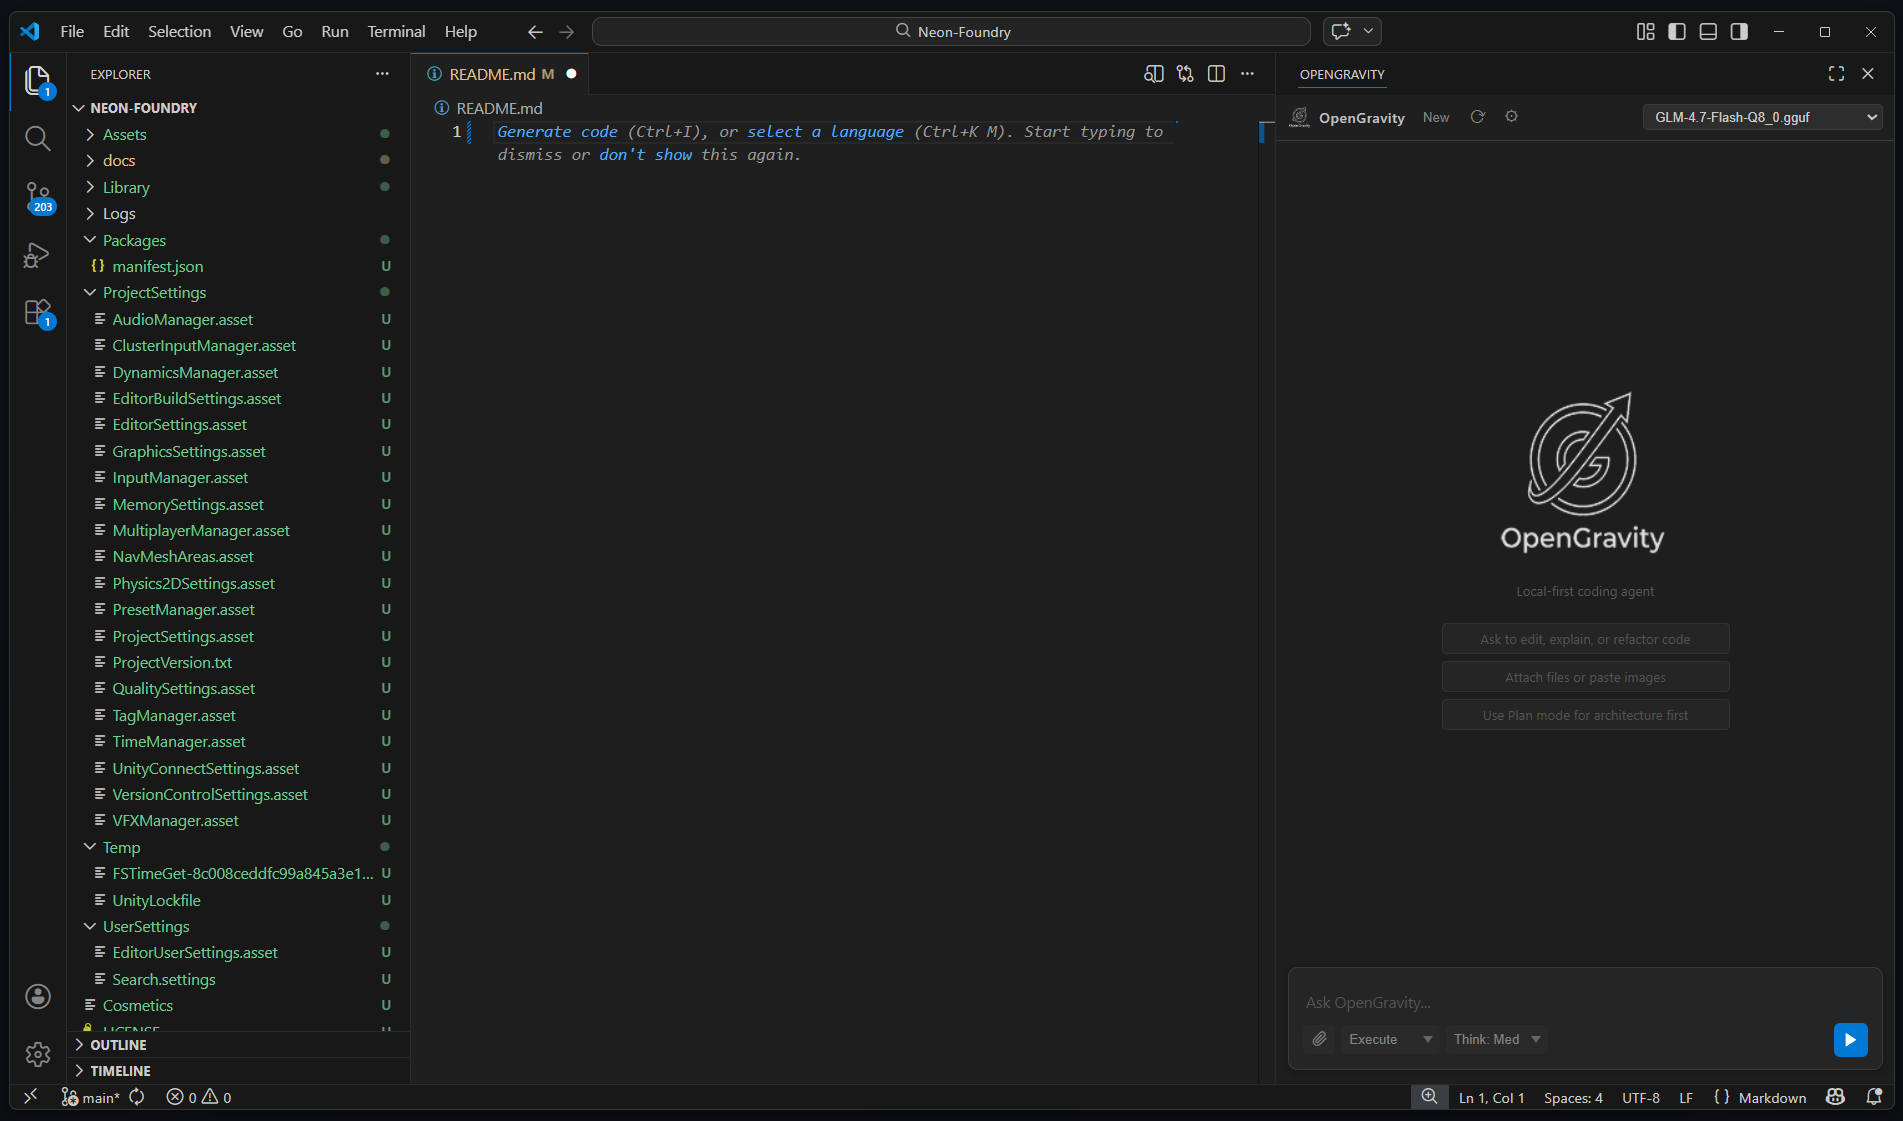Open the Accounts icon in the activity bar
The image size is (1903, 1121).
tap(37, 996)
